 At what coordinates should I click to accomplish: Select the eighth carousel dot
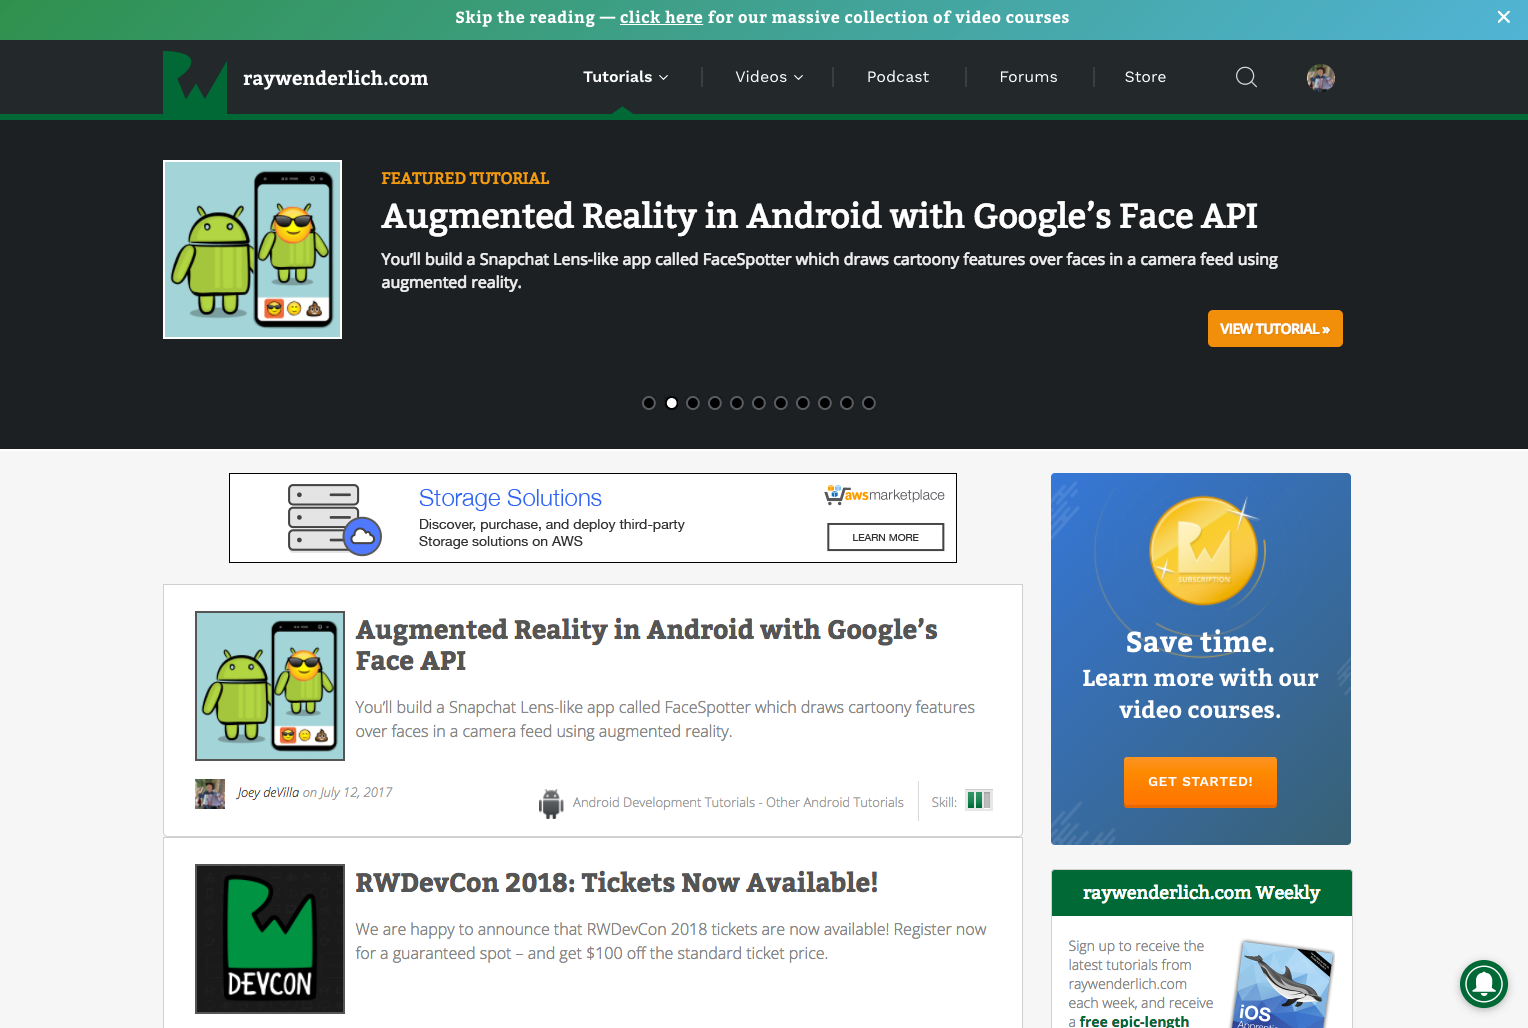[803, 403]
